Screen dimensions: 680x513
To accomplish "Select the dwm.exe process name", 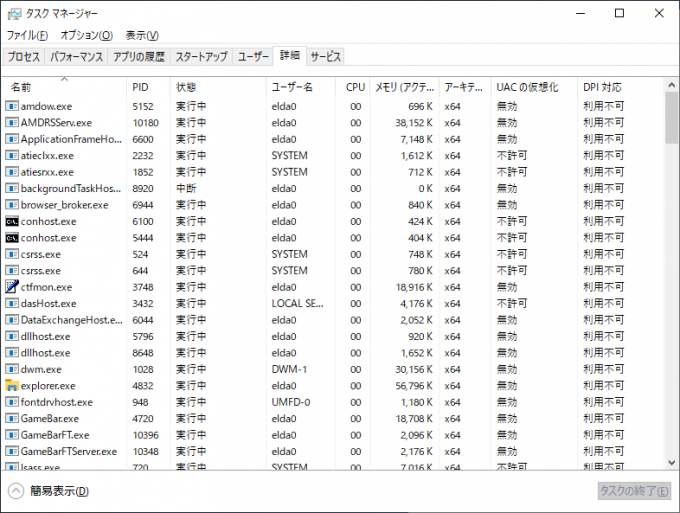I will (41, 369).
